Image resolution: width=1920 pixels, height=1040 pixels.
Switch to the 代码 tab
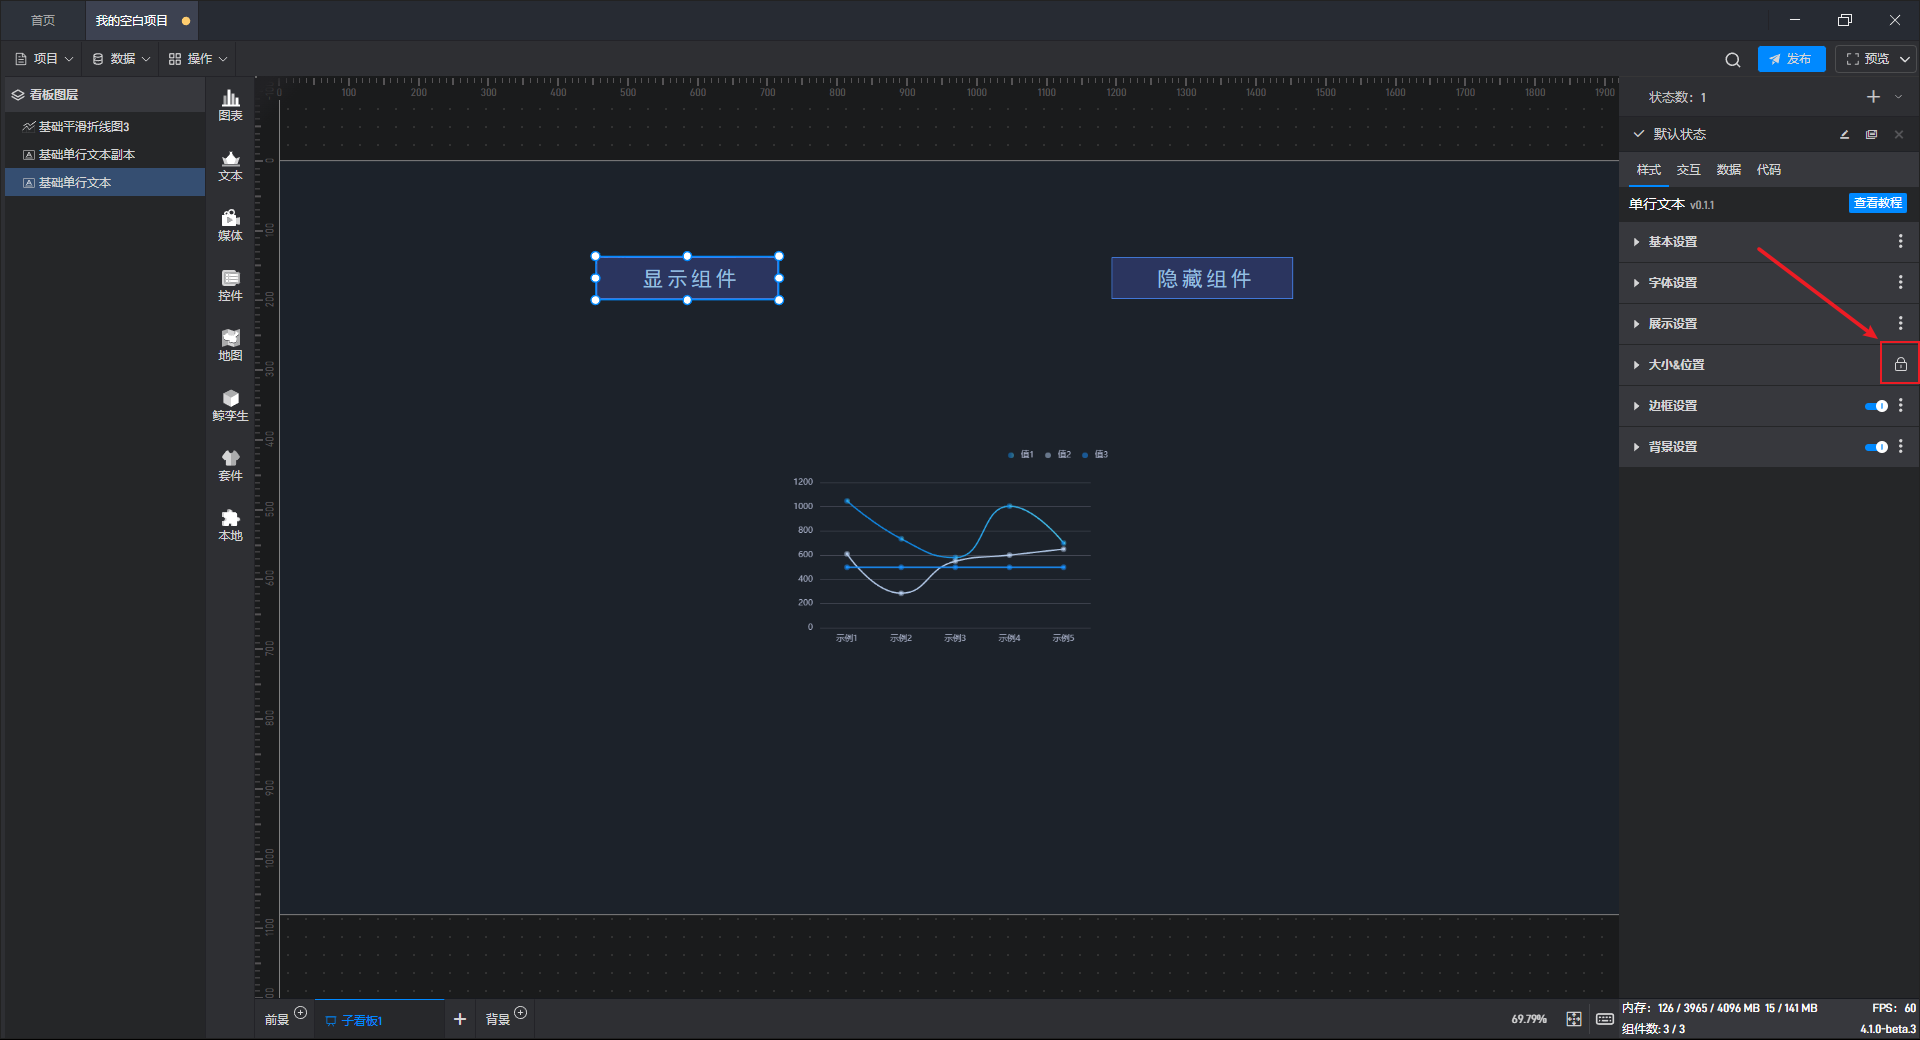click(1768, 170)
